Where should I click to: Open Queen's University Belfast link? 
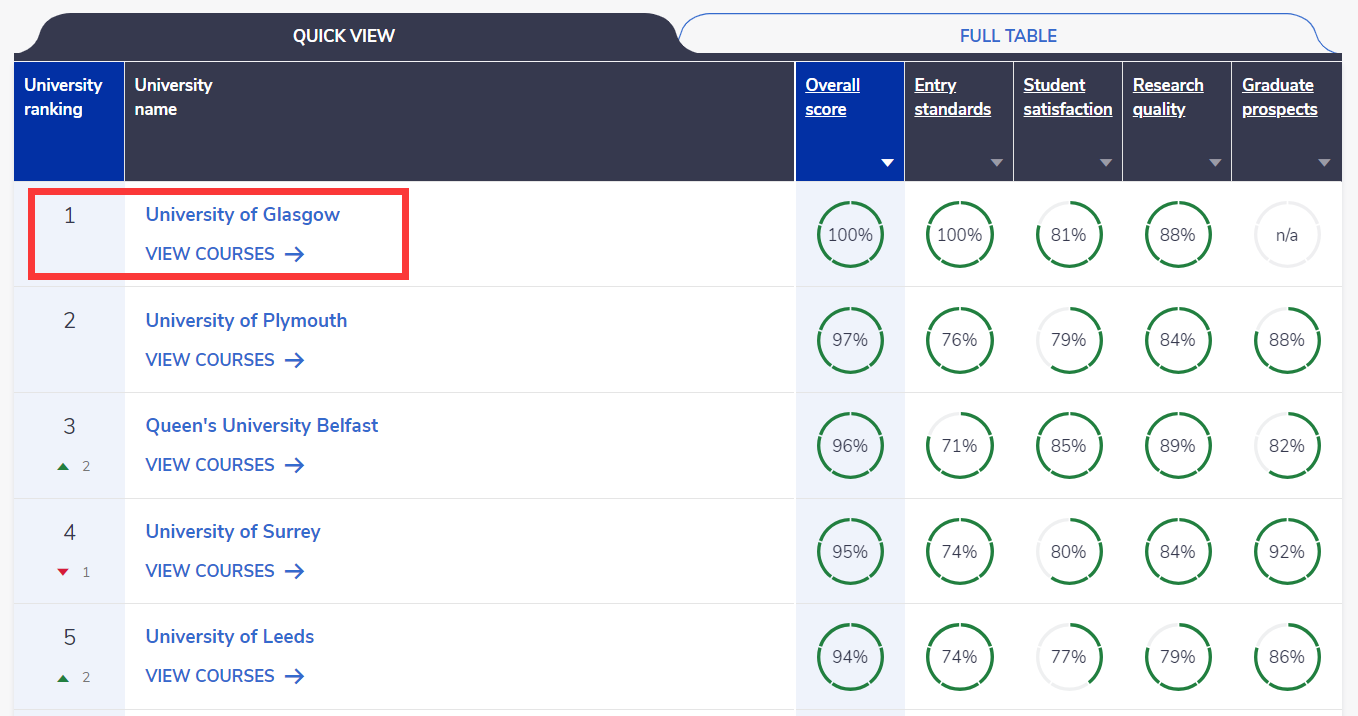click(x=262, y=425)
